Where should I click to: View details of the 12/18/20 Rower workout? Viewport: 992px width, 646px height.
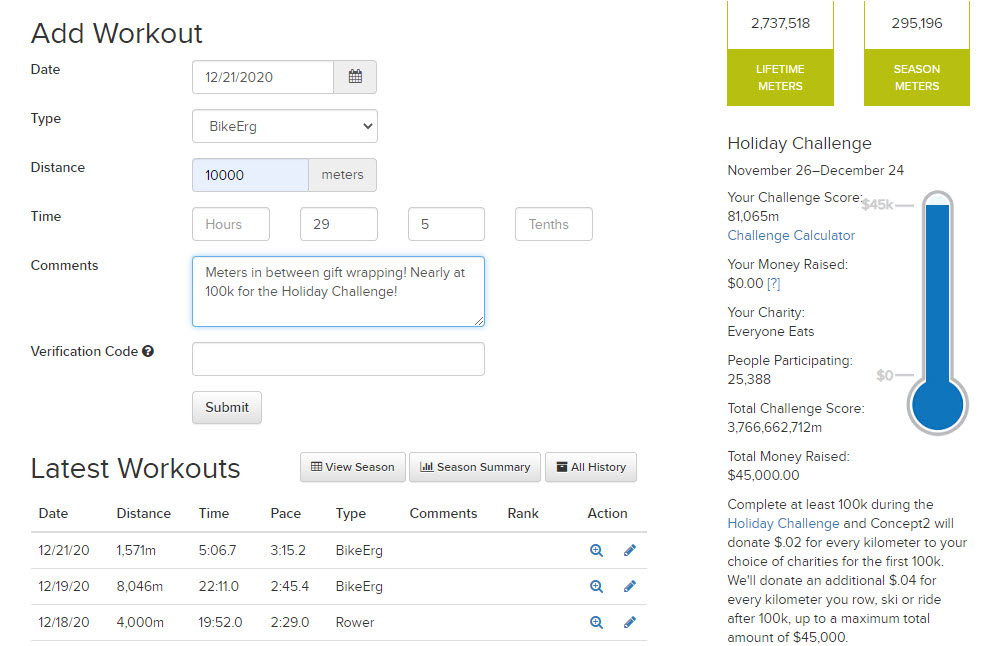(596, 622)
